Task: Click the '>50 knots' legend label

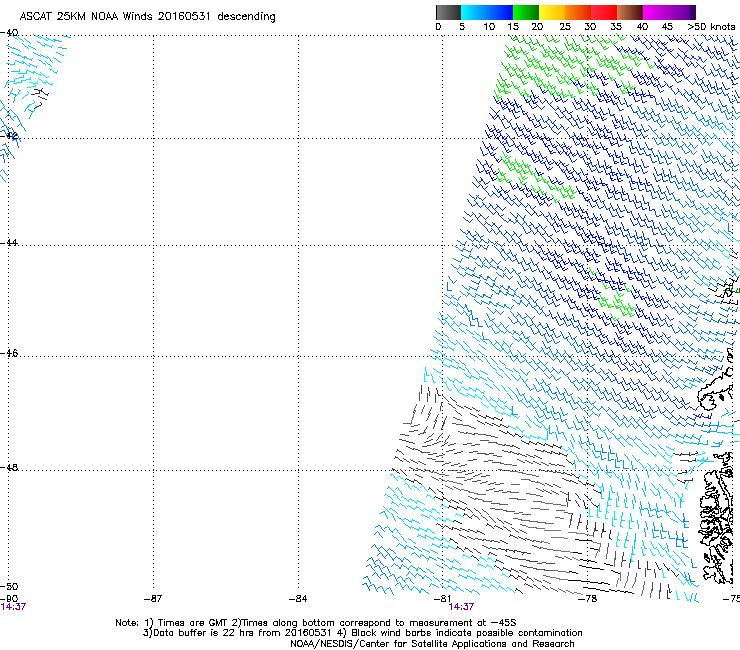Action: click(711, 27)
